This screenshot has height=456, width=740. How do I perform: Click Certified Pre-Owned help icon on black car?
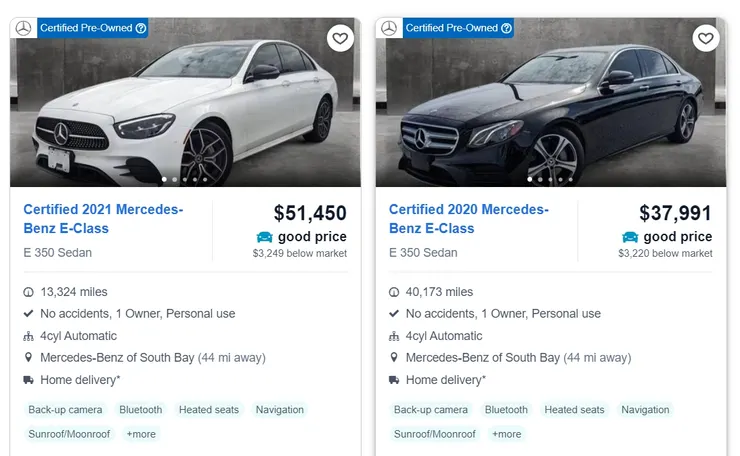tap(507, 28)
